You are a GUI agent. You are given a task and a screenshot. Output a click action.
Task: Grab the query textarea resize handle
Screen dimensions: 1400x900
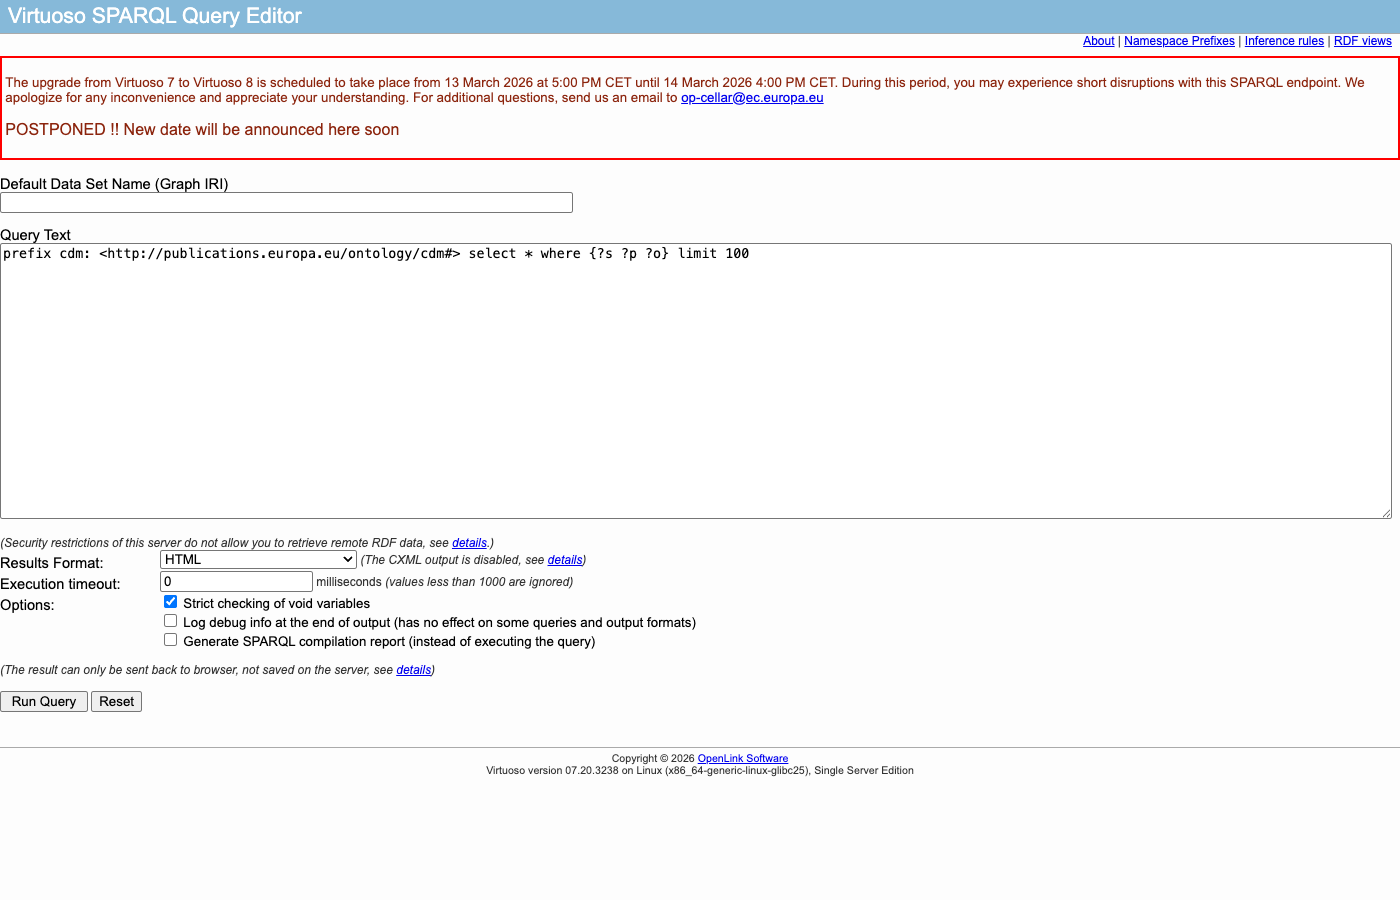(1386, 513)
